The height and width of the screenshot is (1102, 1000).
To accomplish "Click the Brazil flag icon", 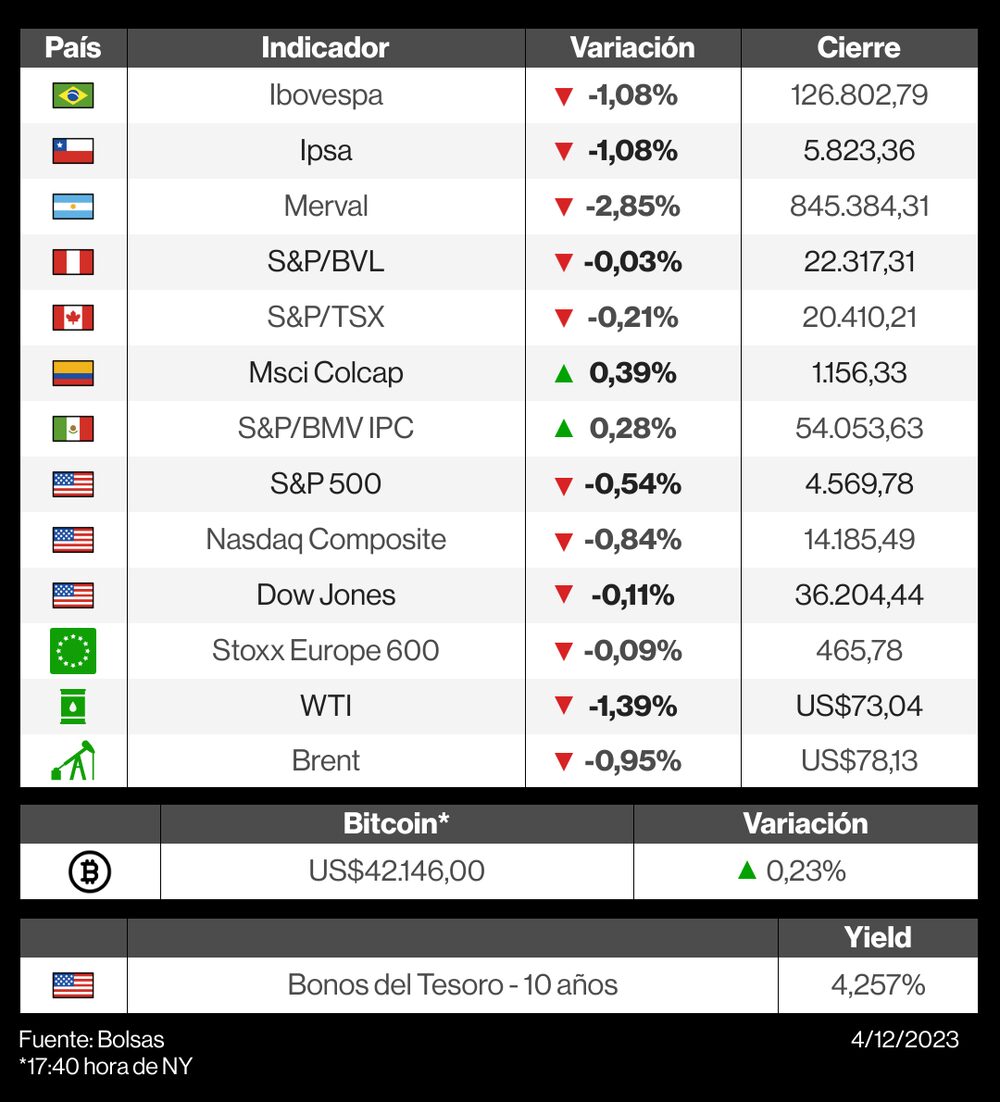I will click(73, 95).
